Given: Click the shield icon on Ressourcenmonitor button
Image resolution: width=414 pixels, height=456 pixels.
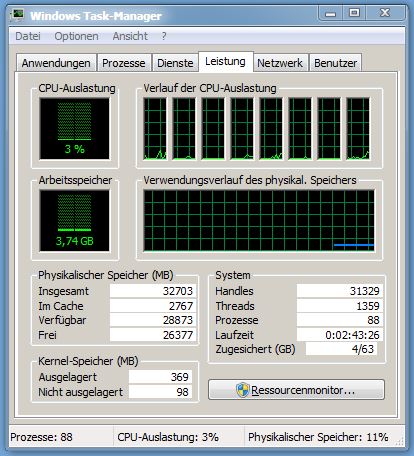Looking at the screenshot, I should pyautogui.click(x=242, y=390).
